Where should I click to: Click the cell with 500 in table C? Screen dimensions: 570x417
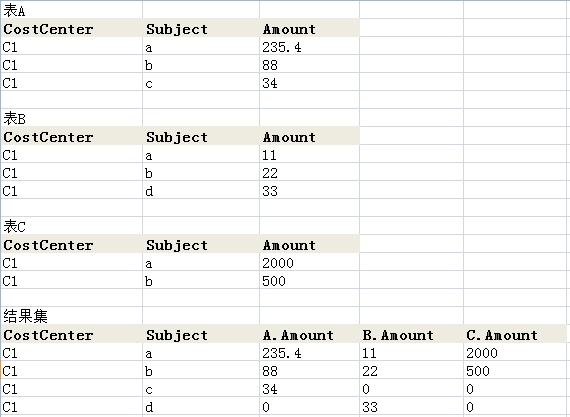click(309, 280)
